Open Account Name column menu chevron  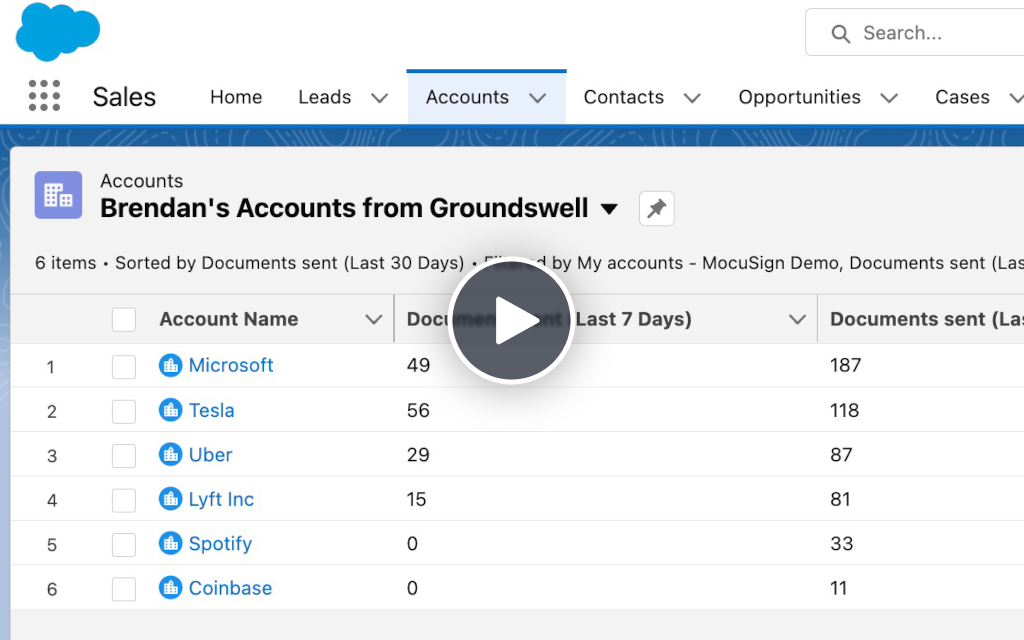click(x=374, y=319)
